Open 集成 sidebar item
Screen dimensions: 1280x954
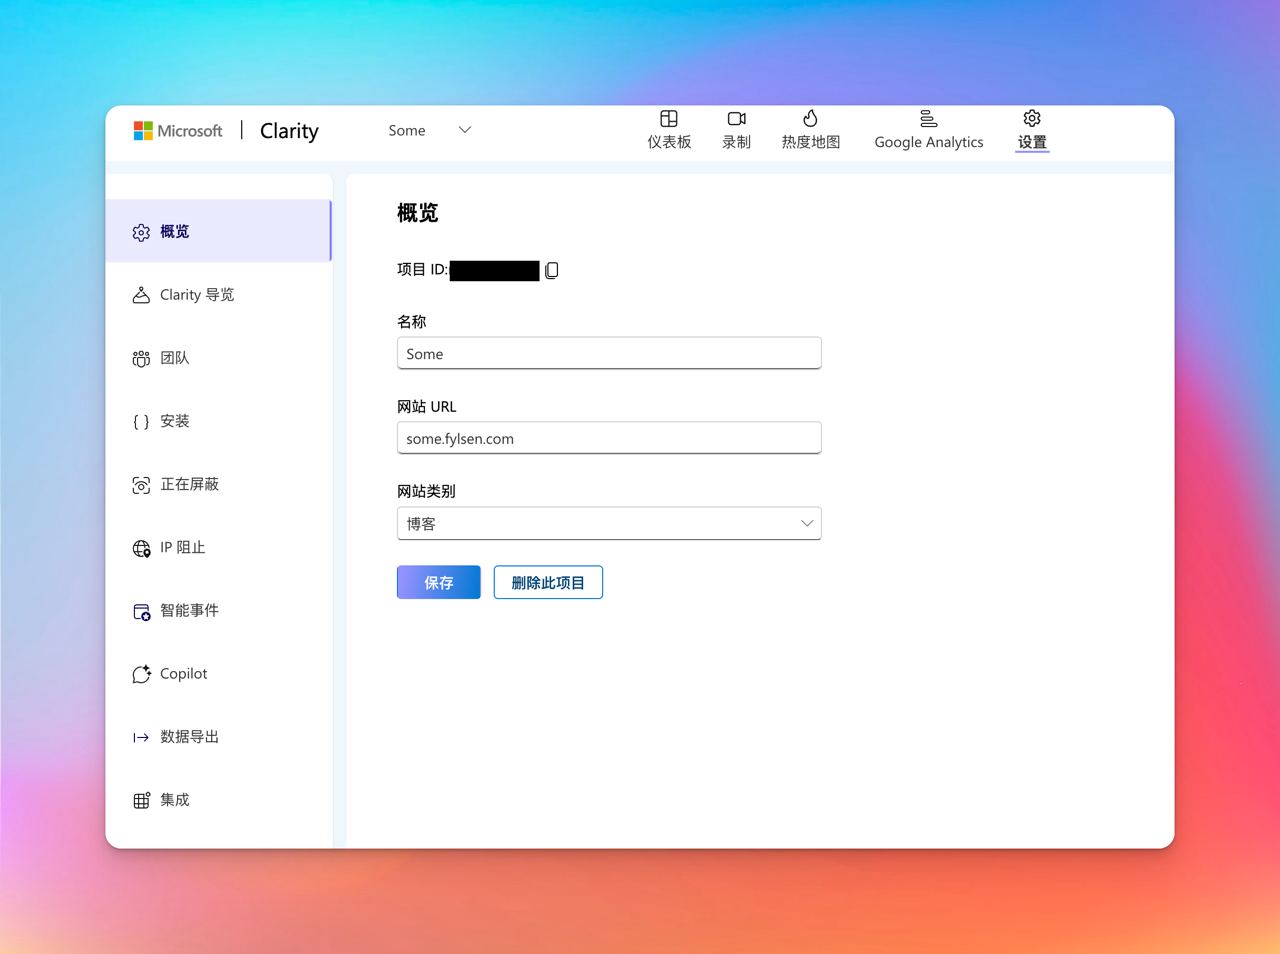click(218, 799)
